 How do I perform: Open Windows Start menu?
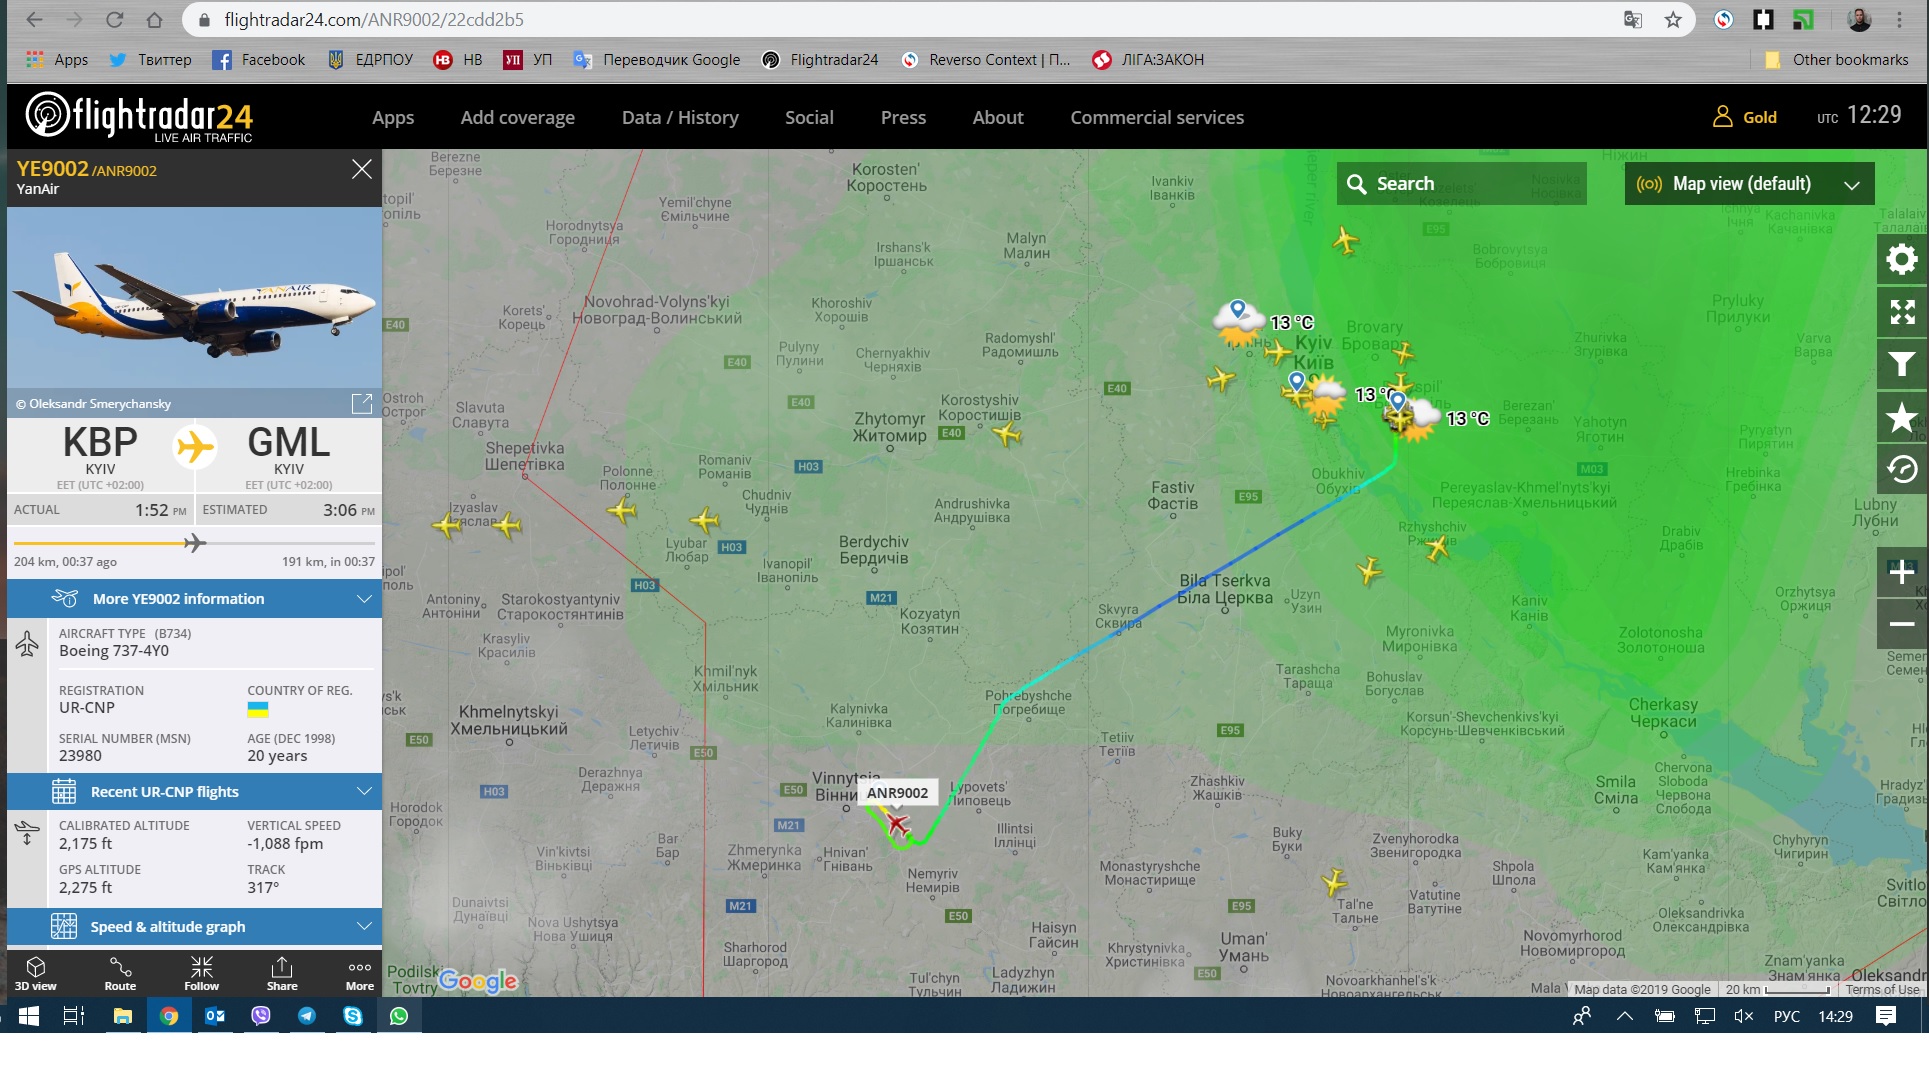point(28,1016)
